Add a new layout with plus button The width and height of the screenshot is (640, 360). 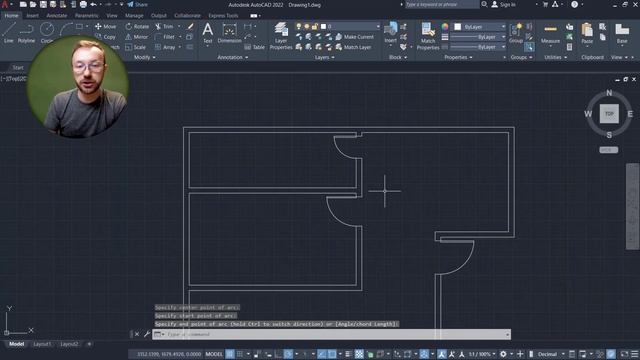[89, 344]
